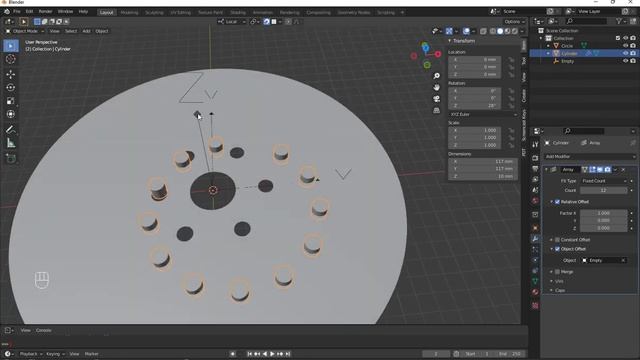Open the Material properties tab icon

[535, 292]
